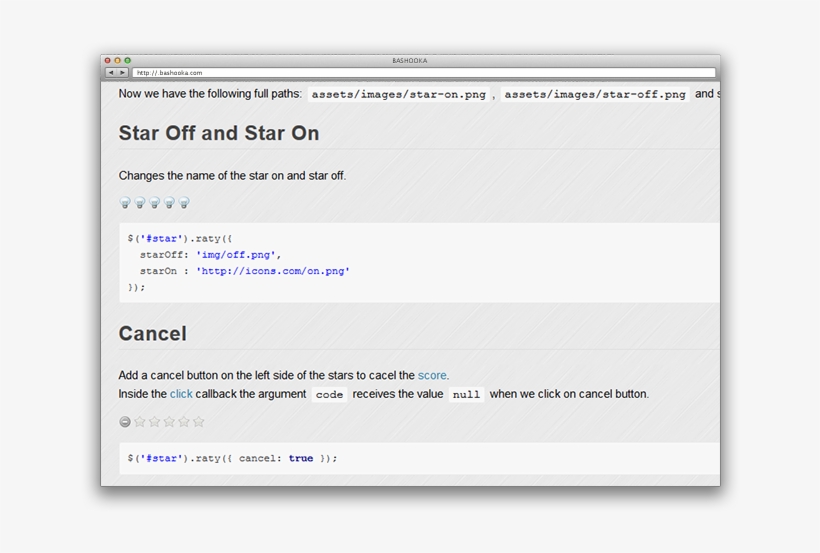The image size is (820, 553).
Task: Click the Cancel section heading
Action: [153, 333]
